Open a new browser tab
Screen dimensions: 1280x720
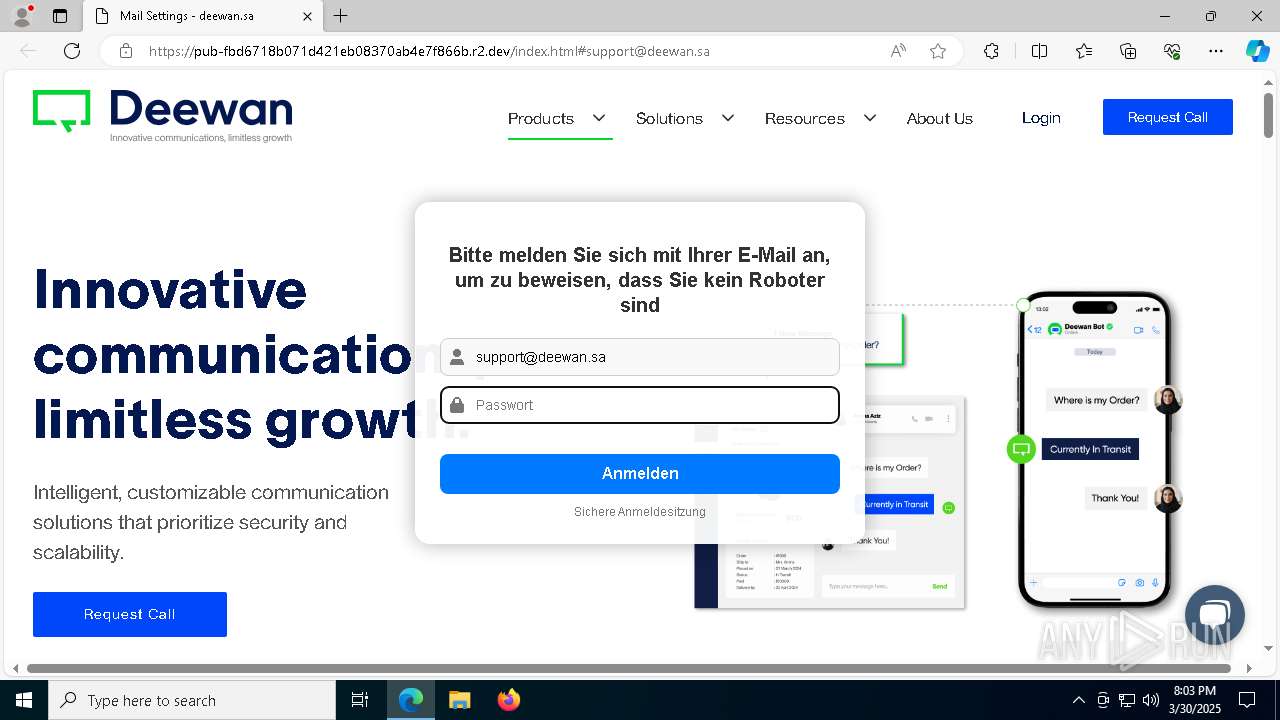[340, 16]
